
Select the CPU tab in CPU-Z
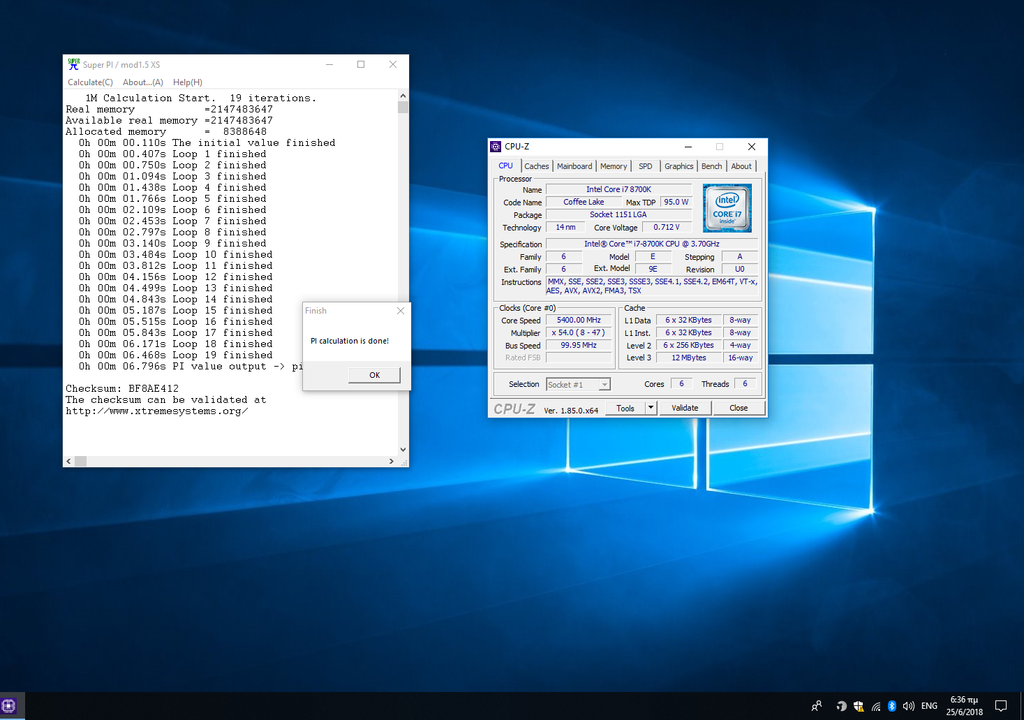pyautogui.click(x=505, y=166)
